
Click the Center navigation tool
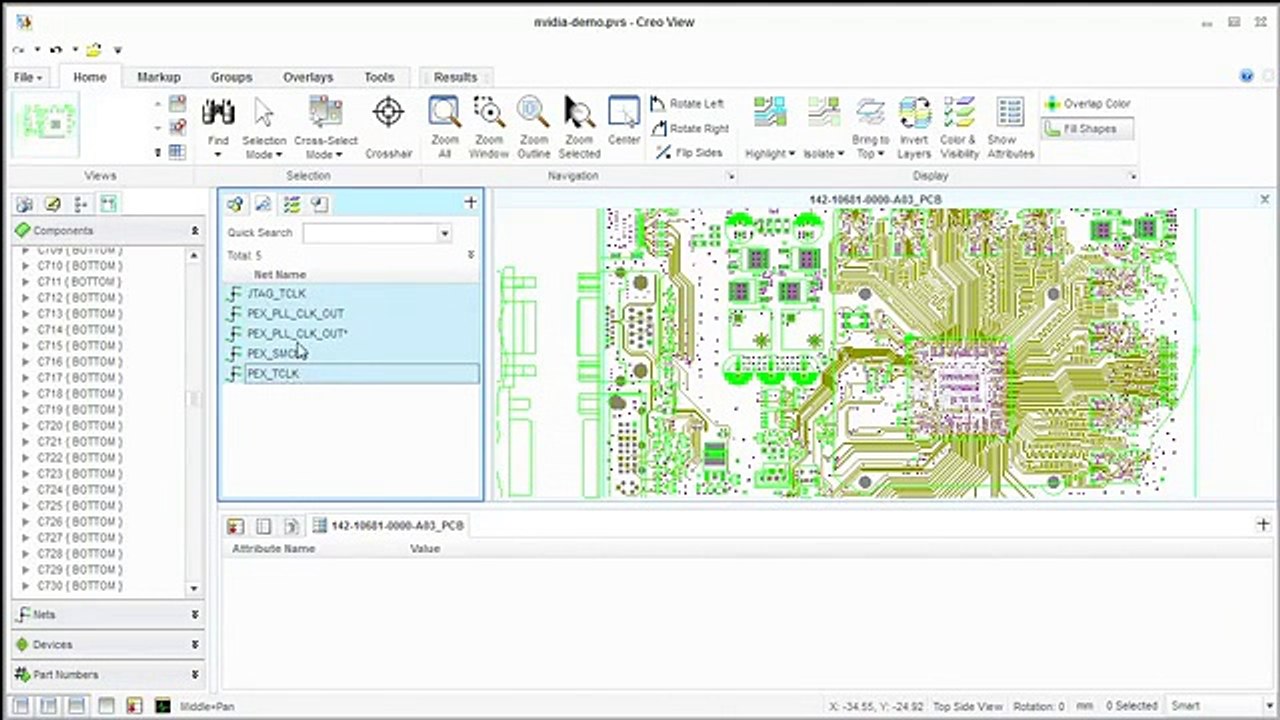(624, 112)
